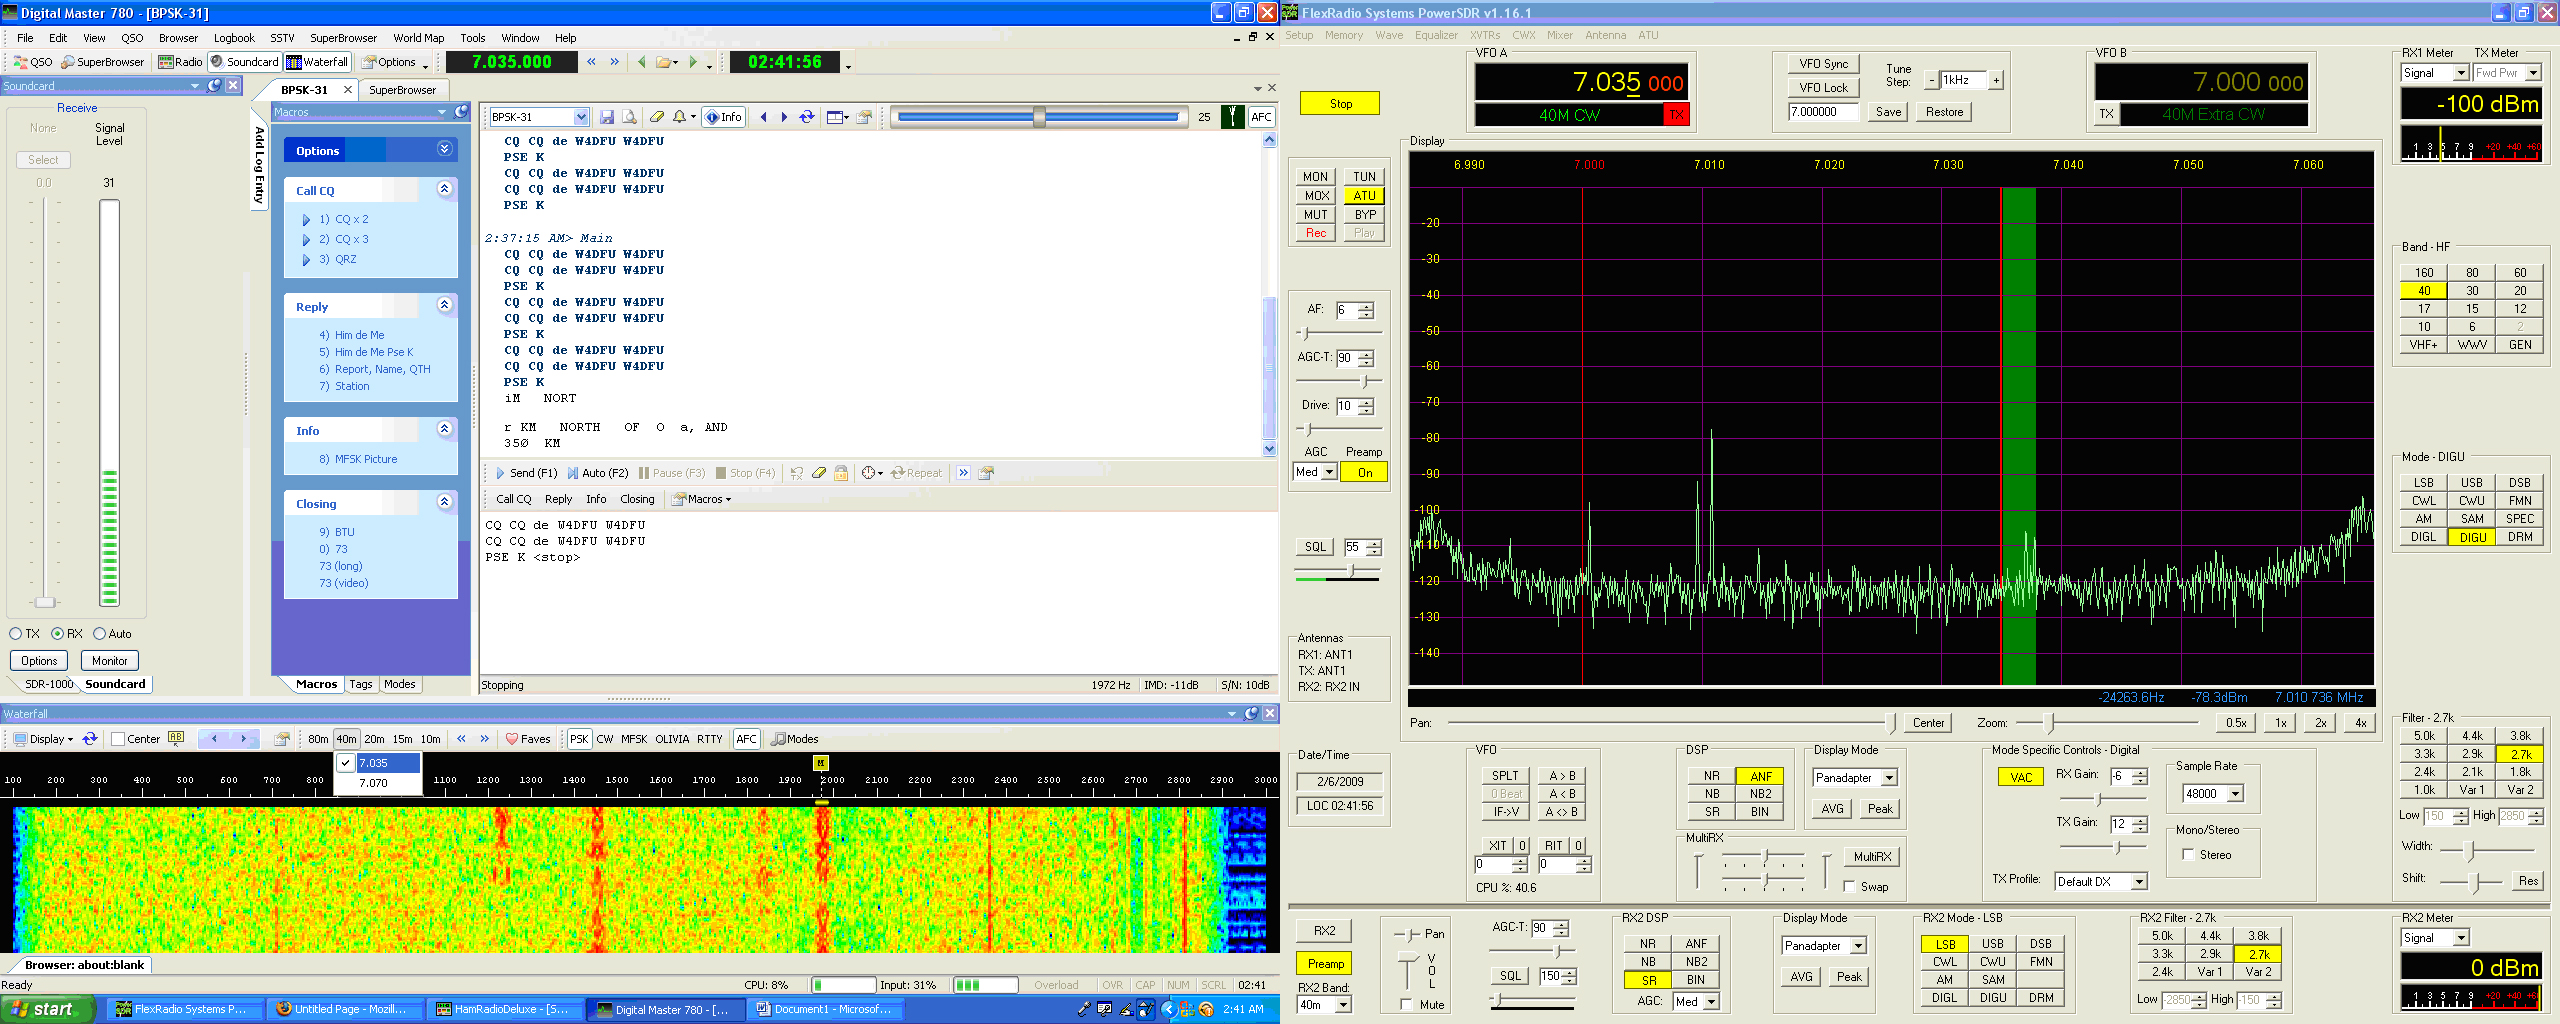2560x1024 pixels.
Task: Open the Sample Rate 48000 dropdown
Action: pos(2235,794)
